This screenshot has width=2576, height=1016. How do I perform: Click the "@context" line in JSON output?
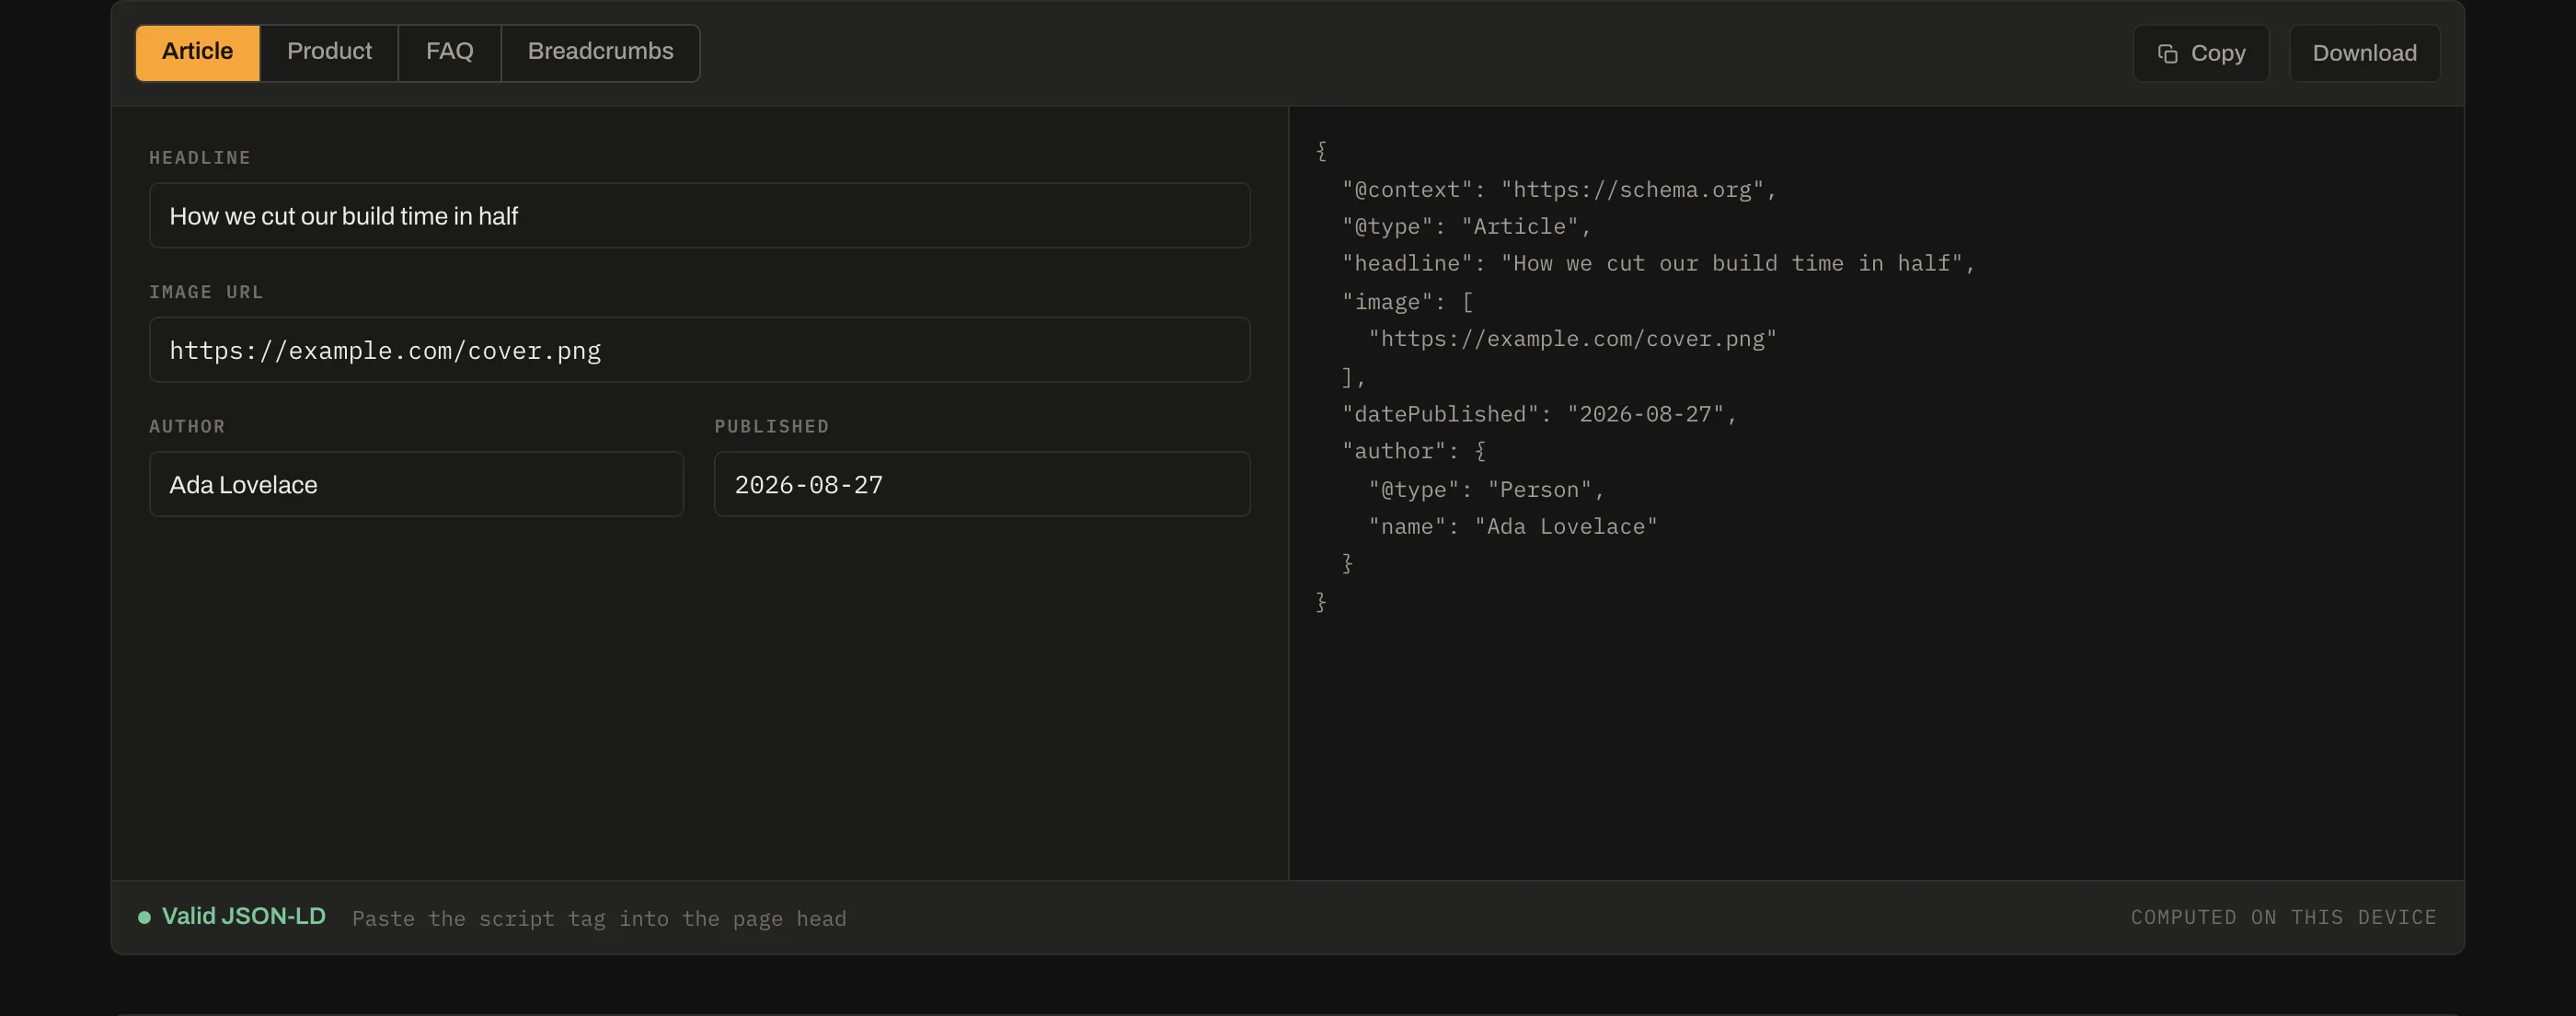click(1558, 189)
